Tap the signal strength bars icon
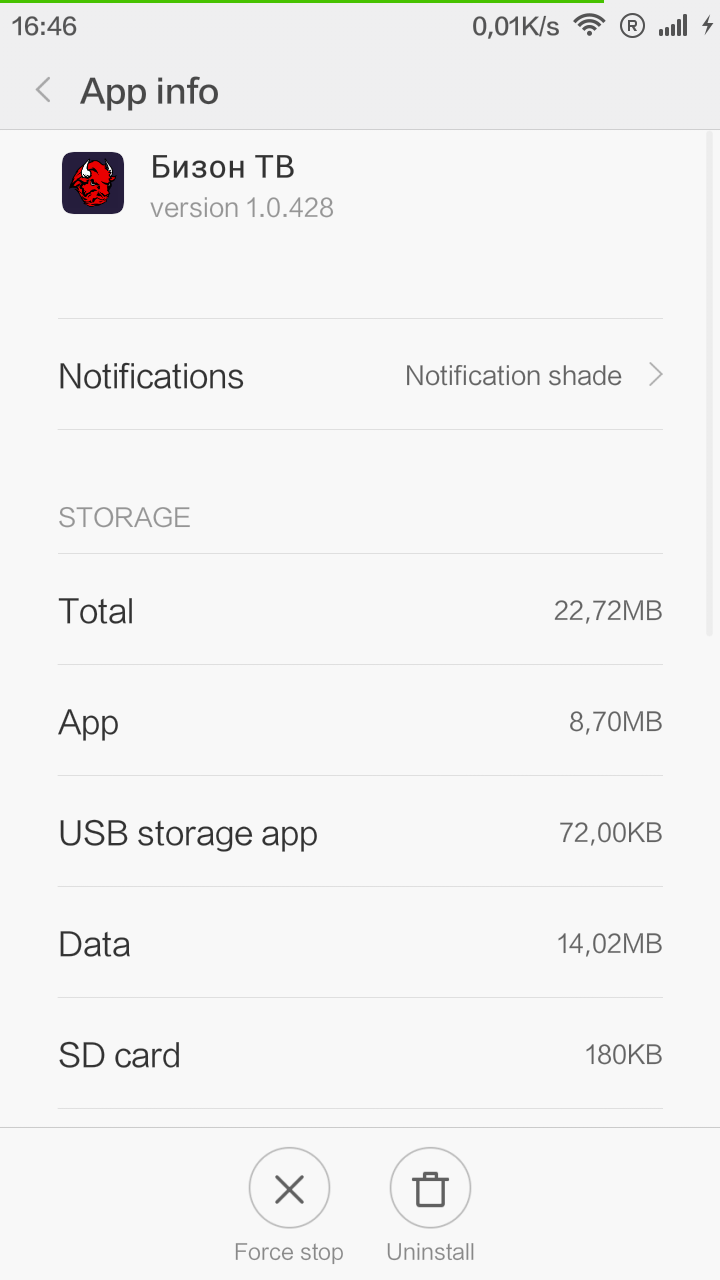The width and height of the screenshot is (720, 1280). point(673,26)
